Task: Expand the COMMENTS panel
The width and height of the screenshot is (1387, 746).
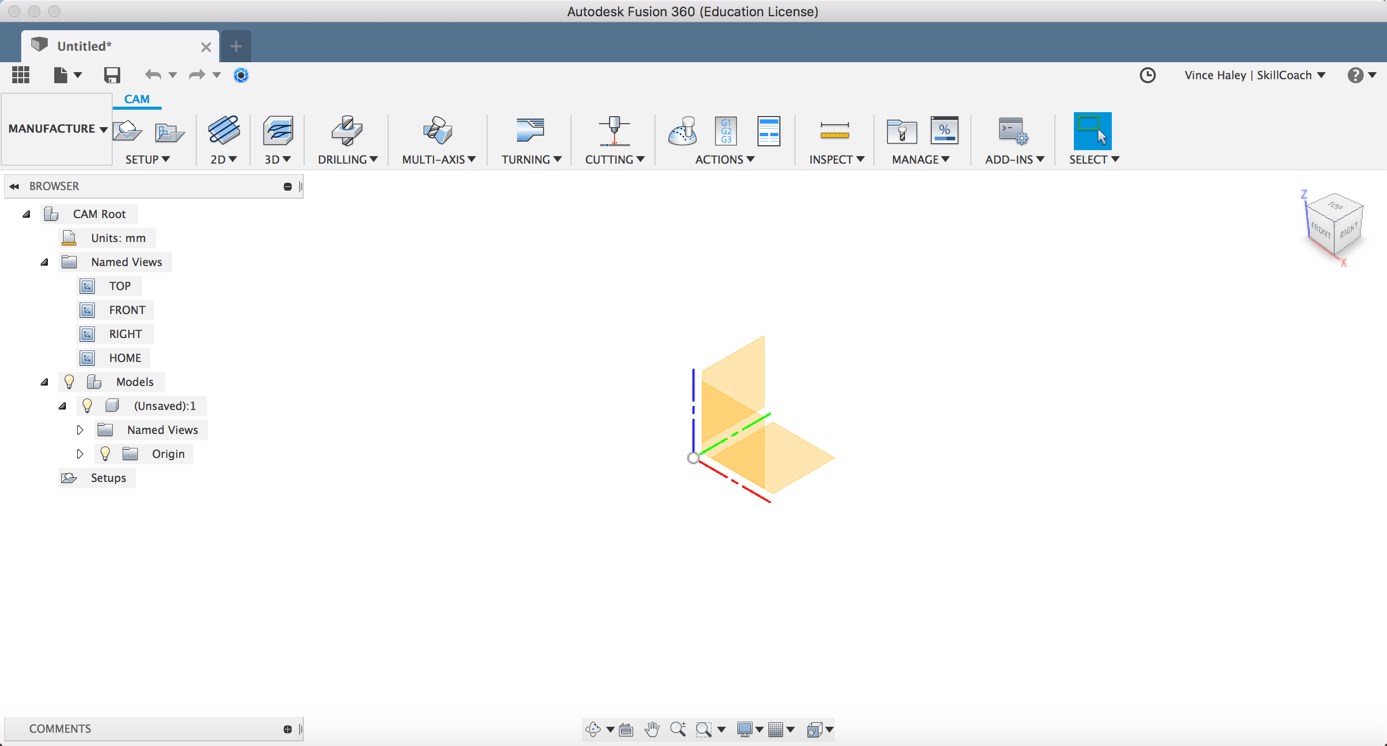Action: coord(287,729)
